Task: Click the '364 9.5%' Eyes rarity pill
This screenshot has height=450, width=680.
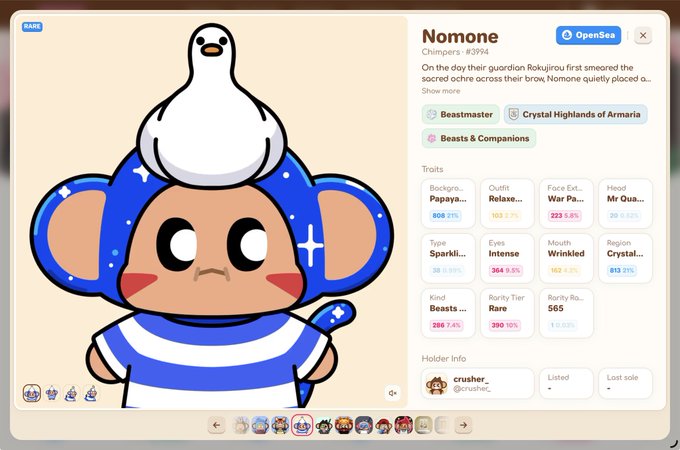Action: point(505,270)
